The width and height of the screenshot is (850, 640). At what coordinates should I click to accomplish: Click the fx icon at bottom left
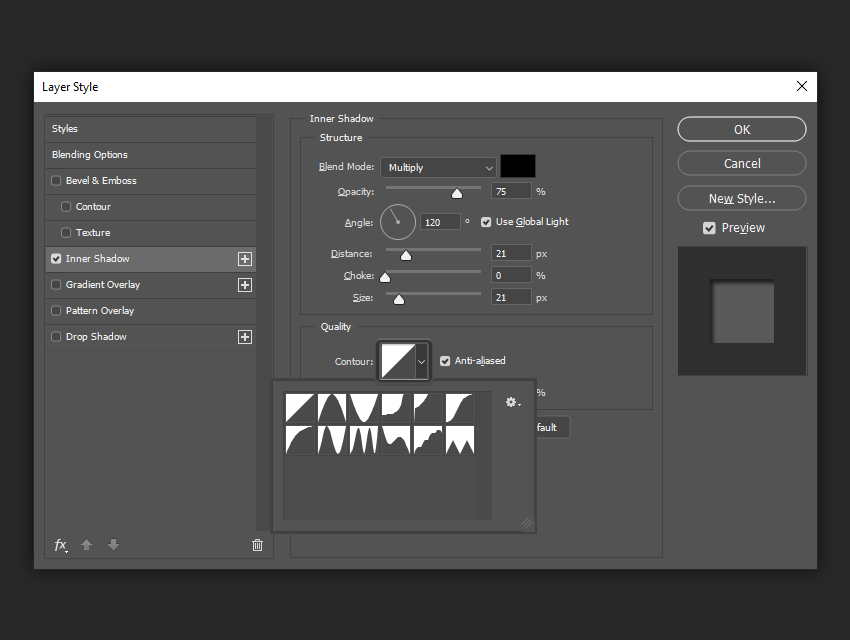[61, 545]
